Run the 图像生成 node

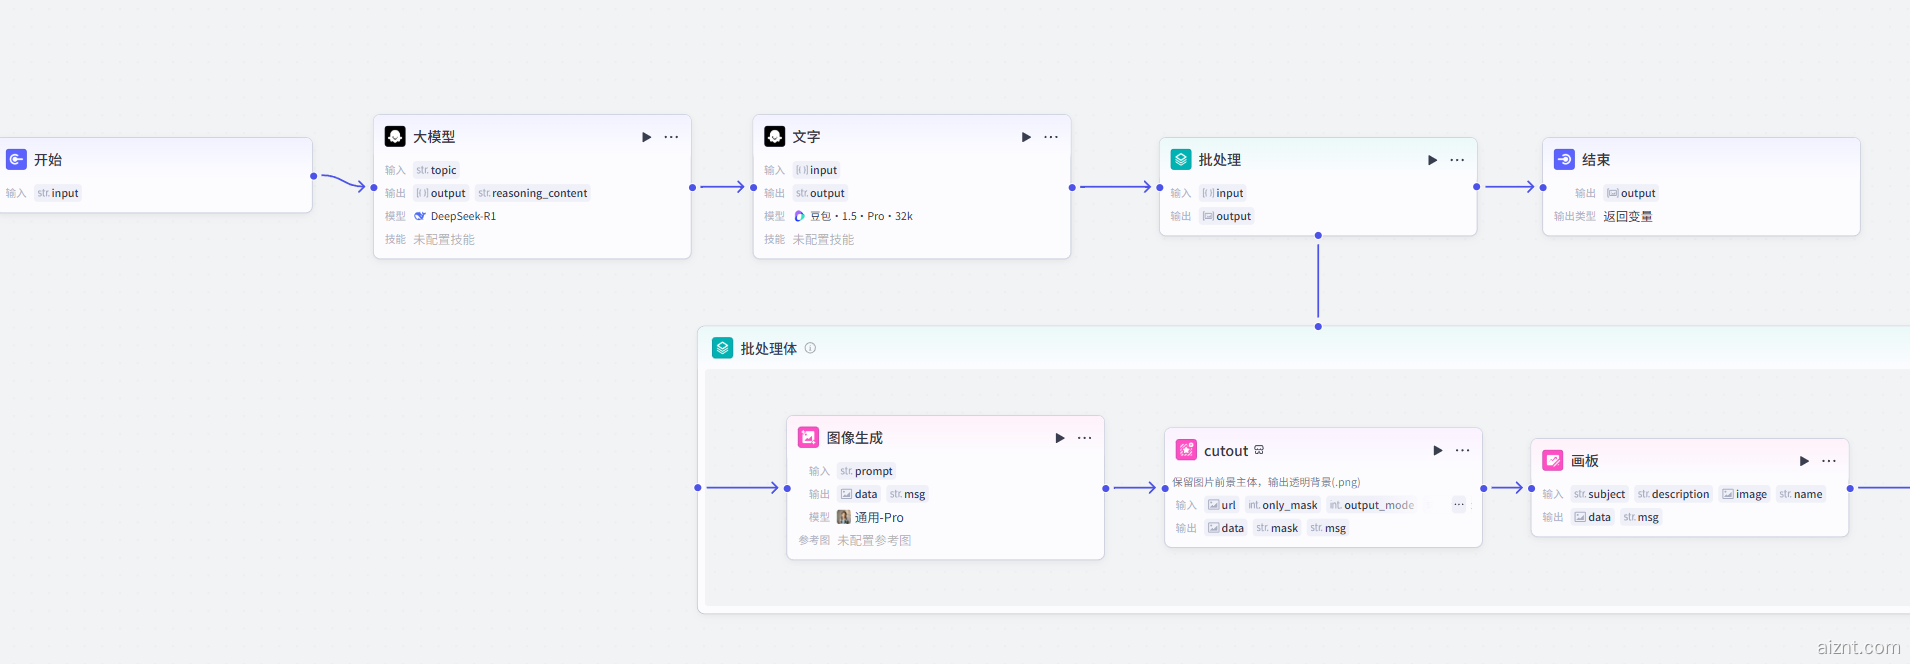coord(1060,438)
